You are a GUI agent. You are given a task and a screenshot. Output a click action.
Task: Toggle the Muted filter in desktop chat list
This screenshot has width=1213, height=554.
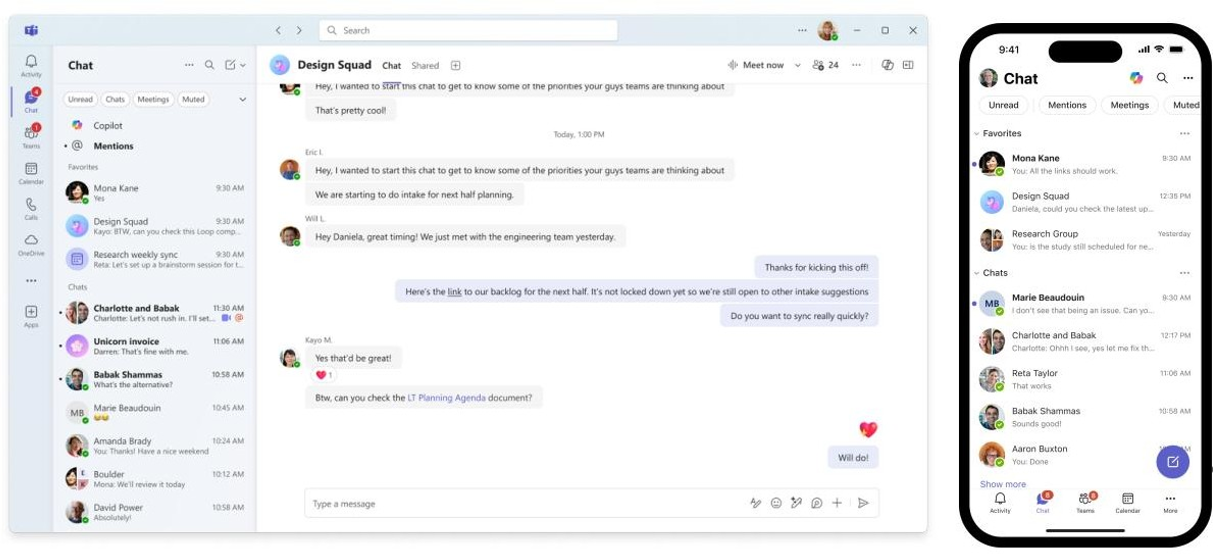click(193, 99)
